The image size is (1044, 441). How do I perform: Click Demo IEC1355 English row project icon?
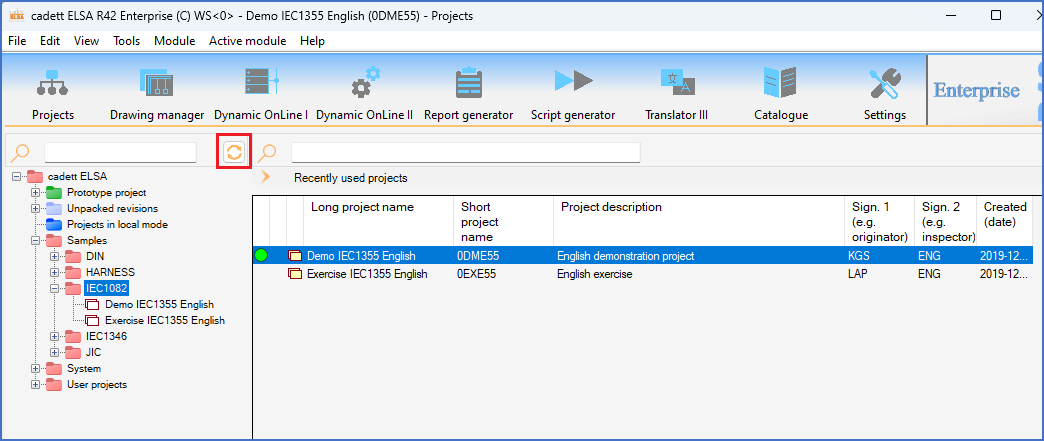click(294, 255)
